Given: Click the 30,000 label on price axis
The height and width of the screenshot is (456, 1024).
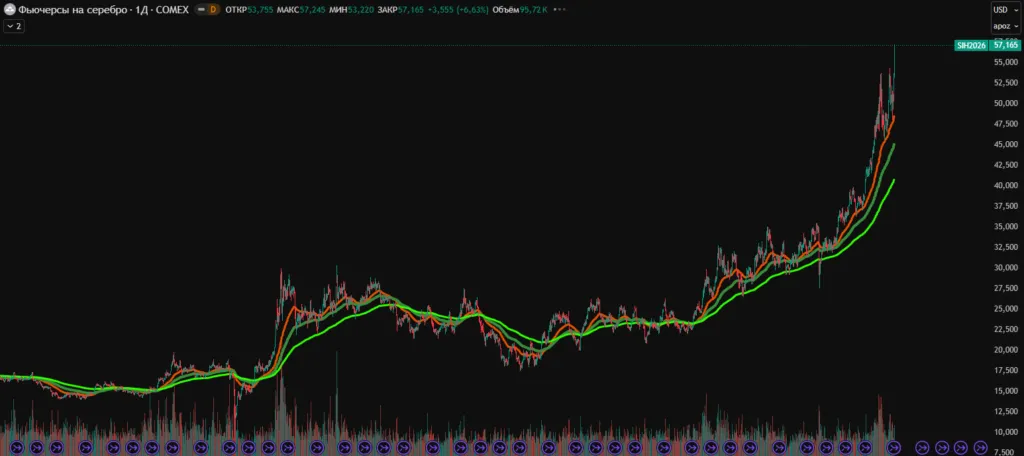Looking at the screenshot, I should pyautogui.click(x=1005, y=267).
